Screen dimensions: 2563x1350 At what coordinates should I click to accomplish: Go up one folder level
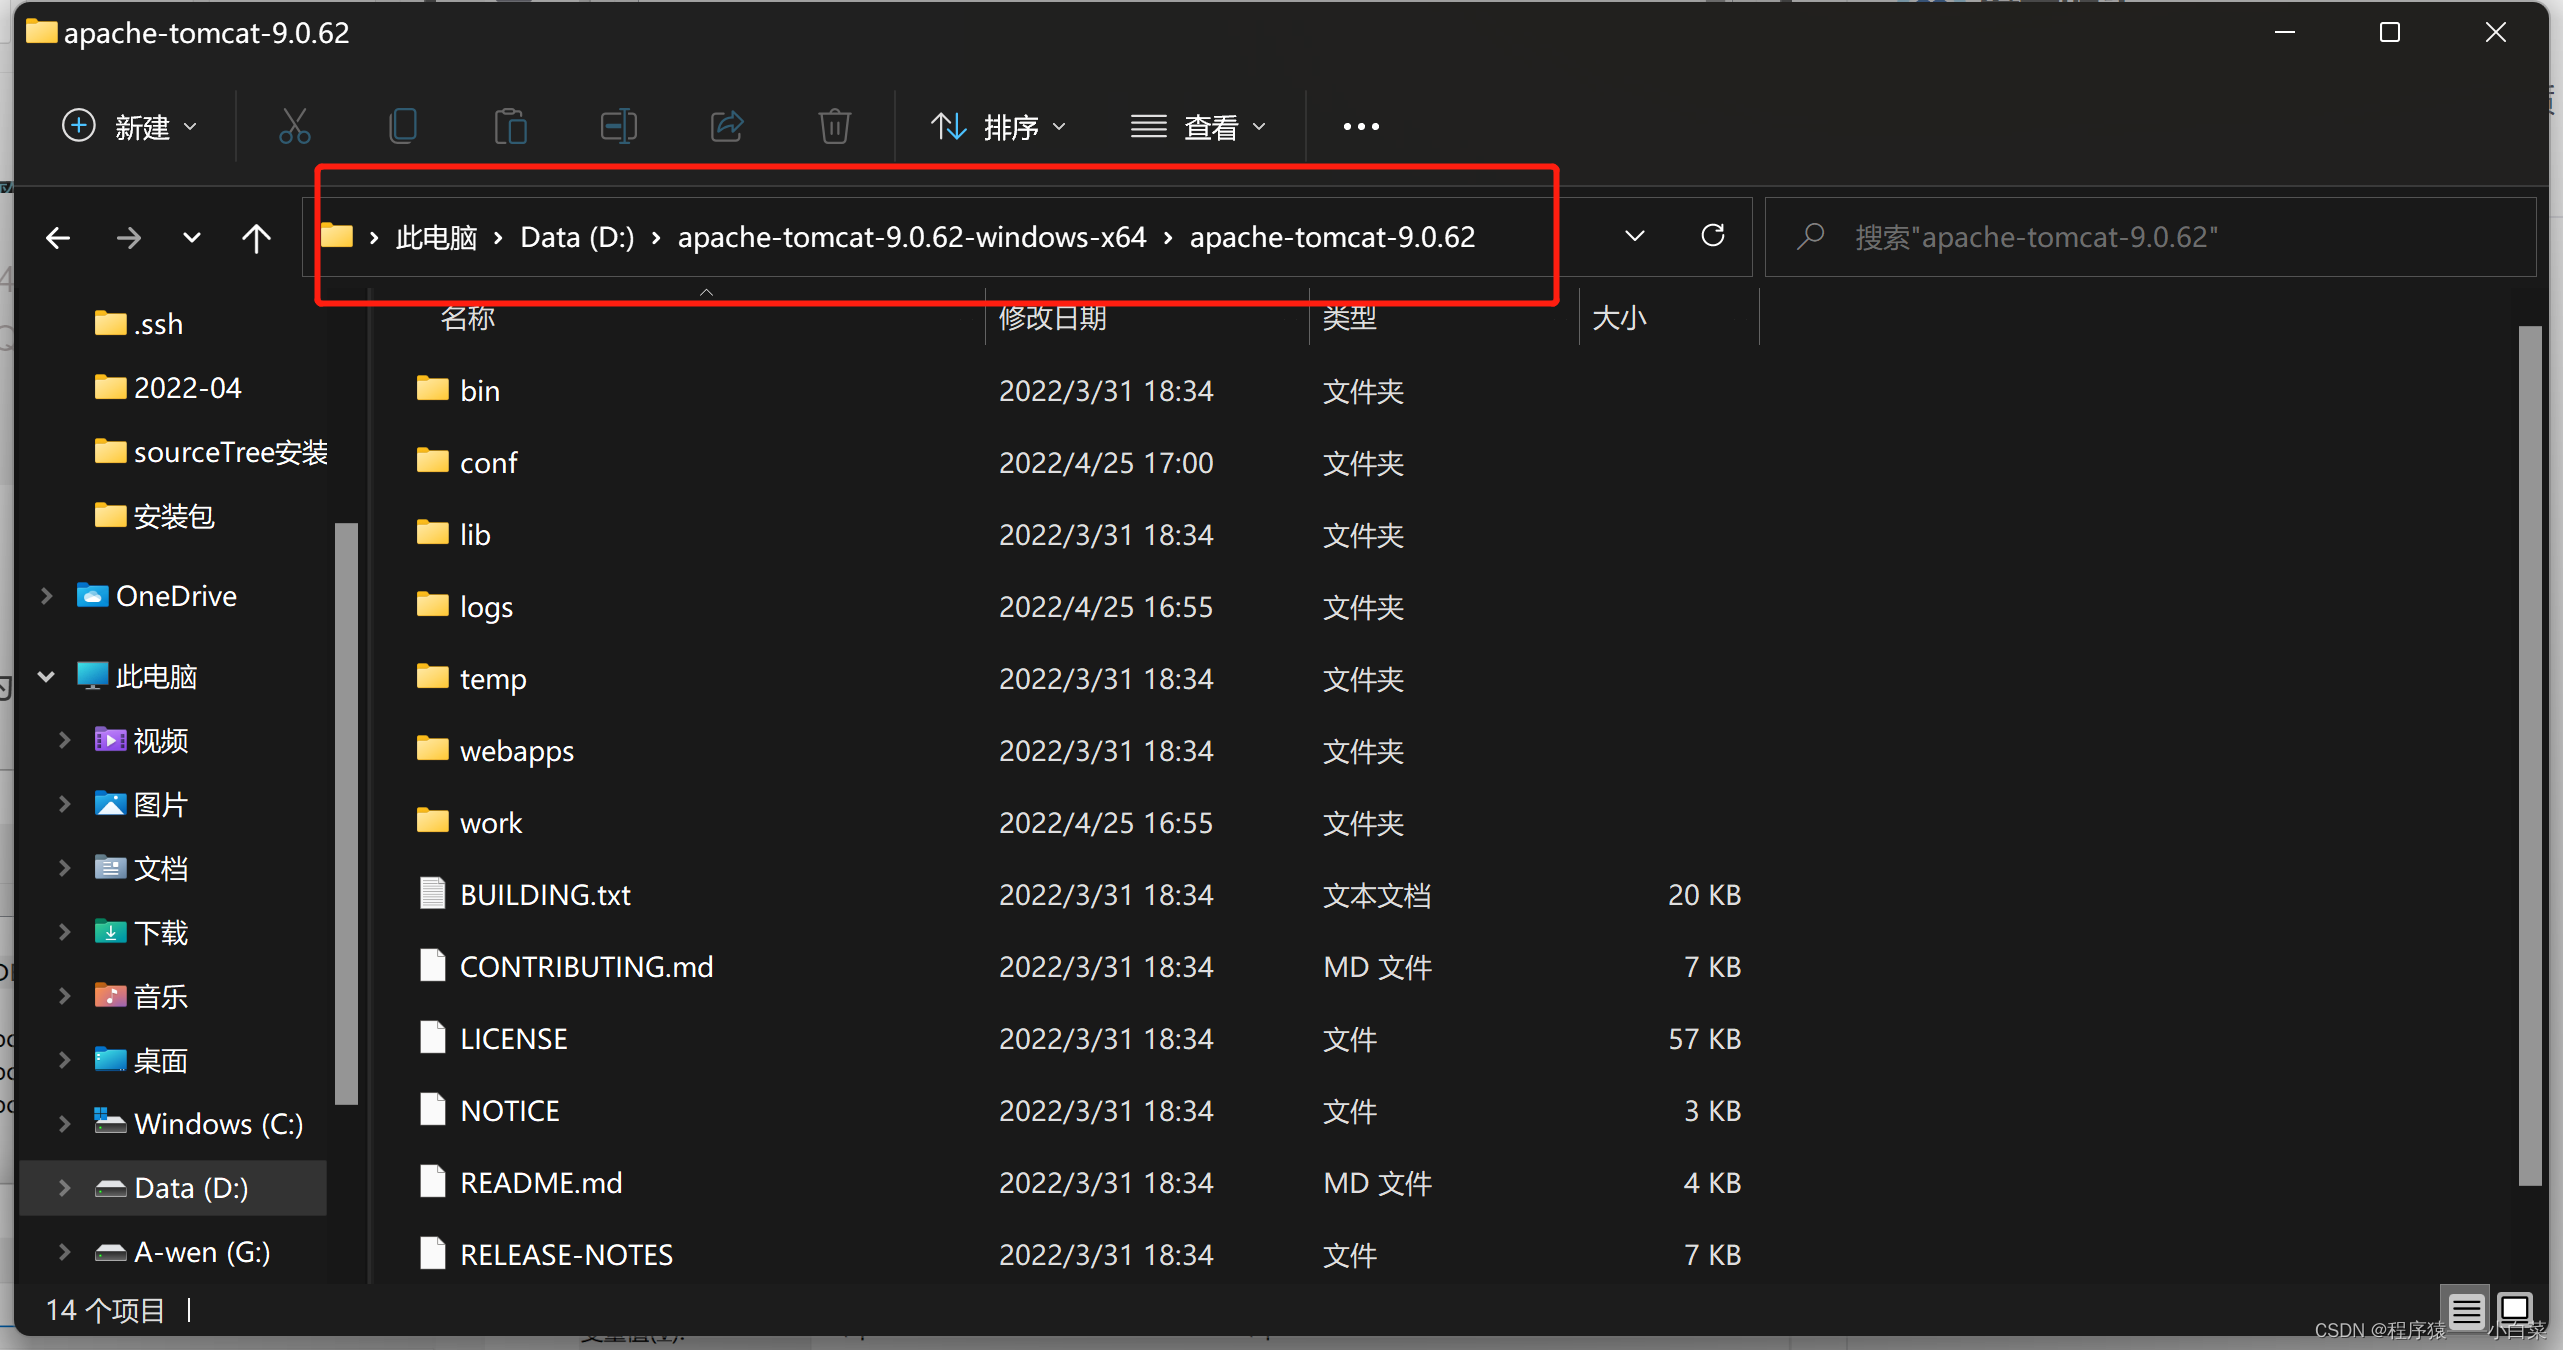point(256,238)
